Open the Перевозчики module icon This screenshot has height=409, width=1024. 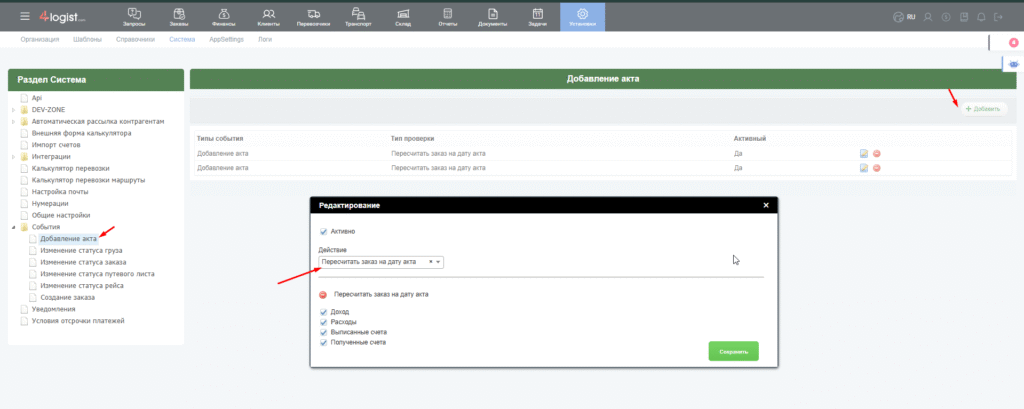[x=313, y=16]
